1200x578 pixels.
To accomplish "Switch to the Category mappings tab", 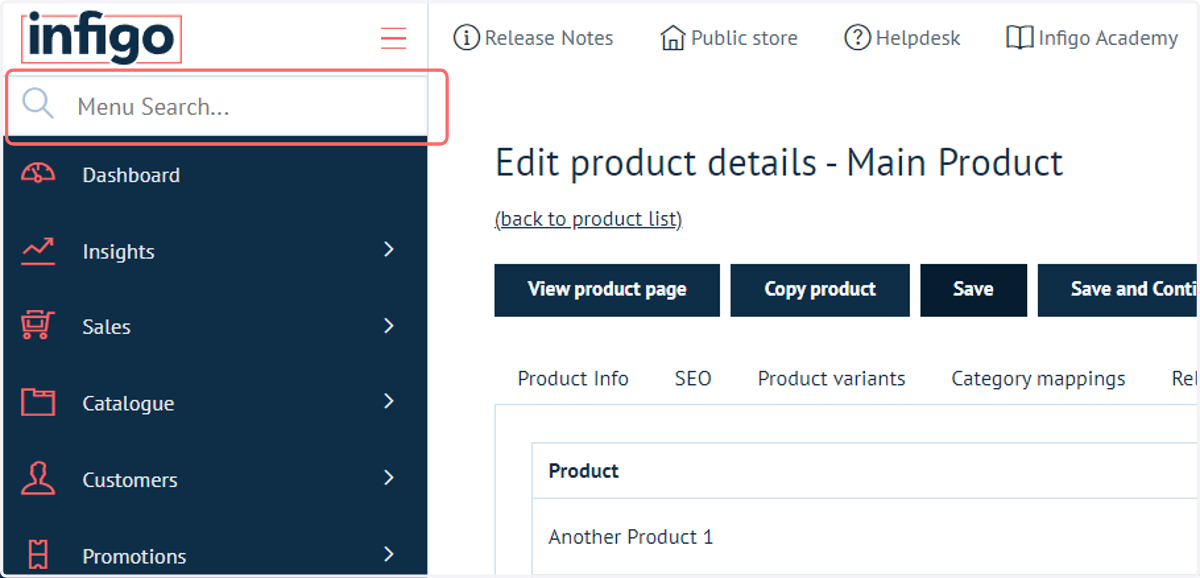I will (1038, 379).
